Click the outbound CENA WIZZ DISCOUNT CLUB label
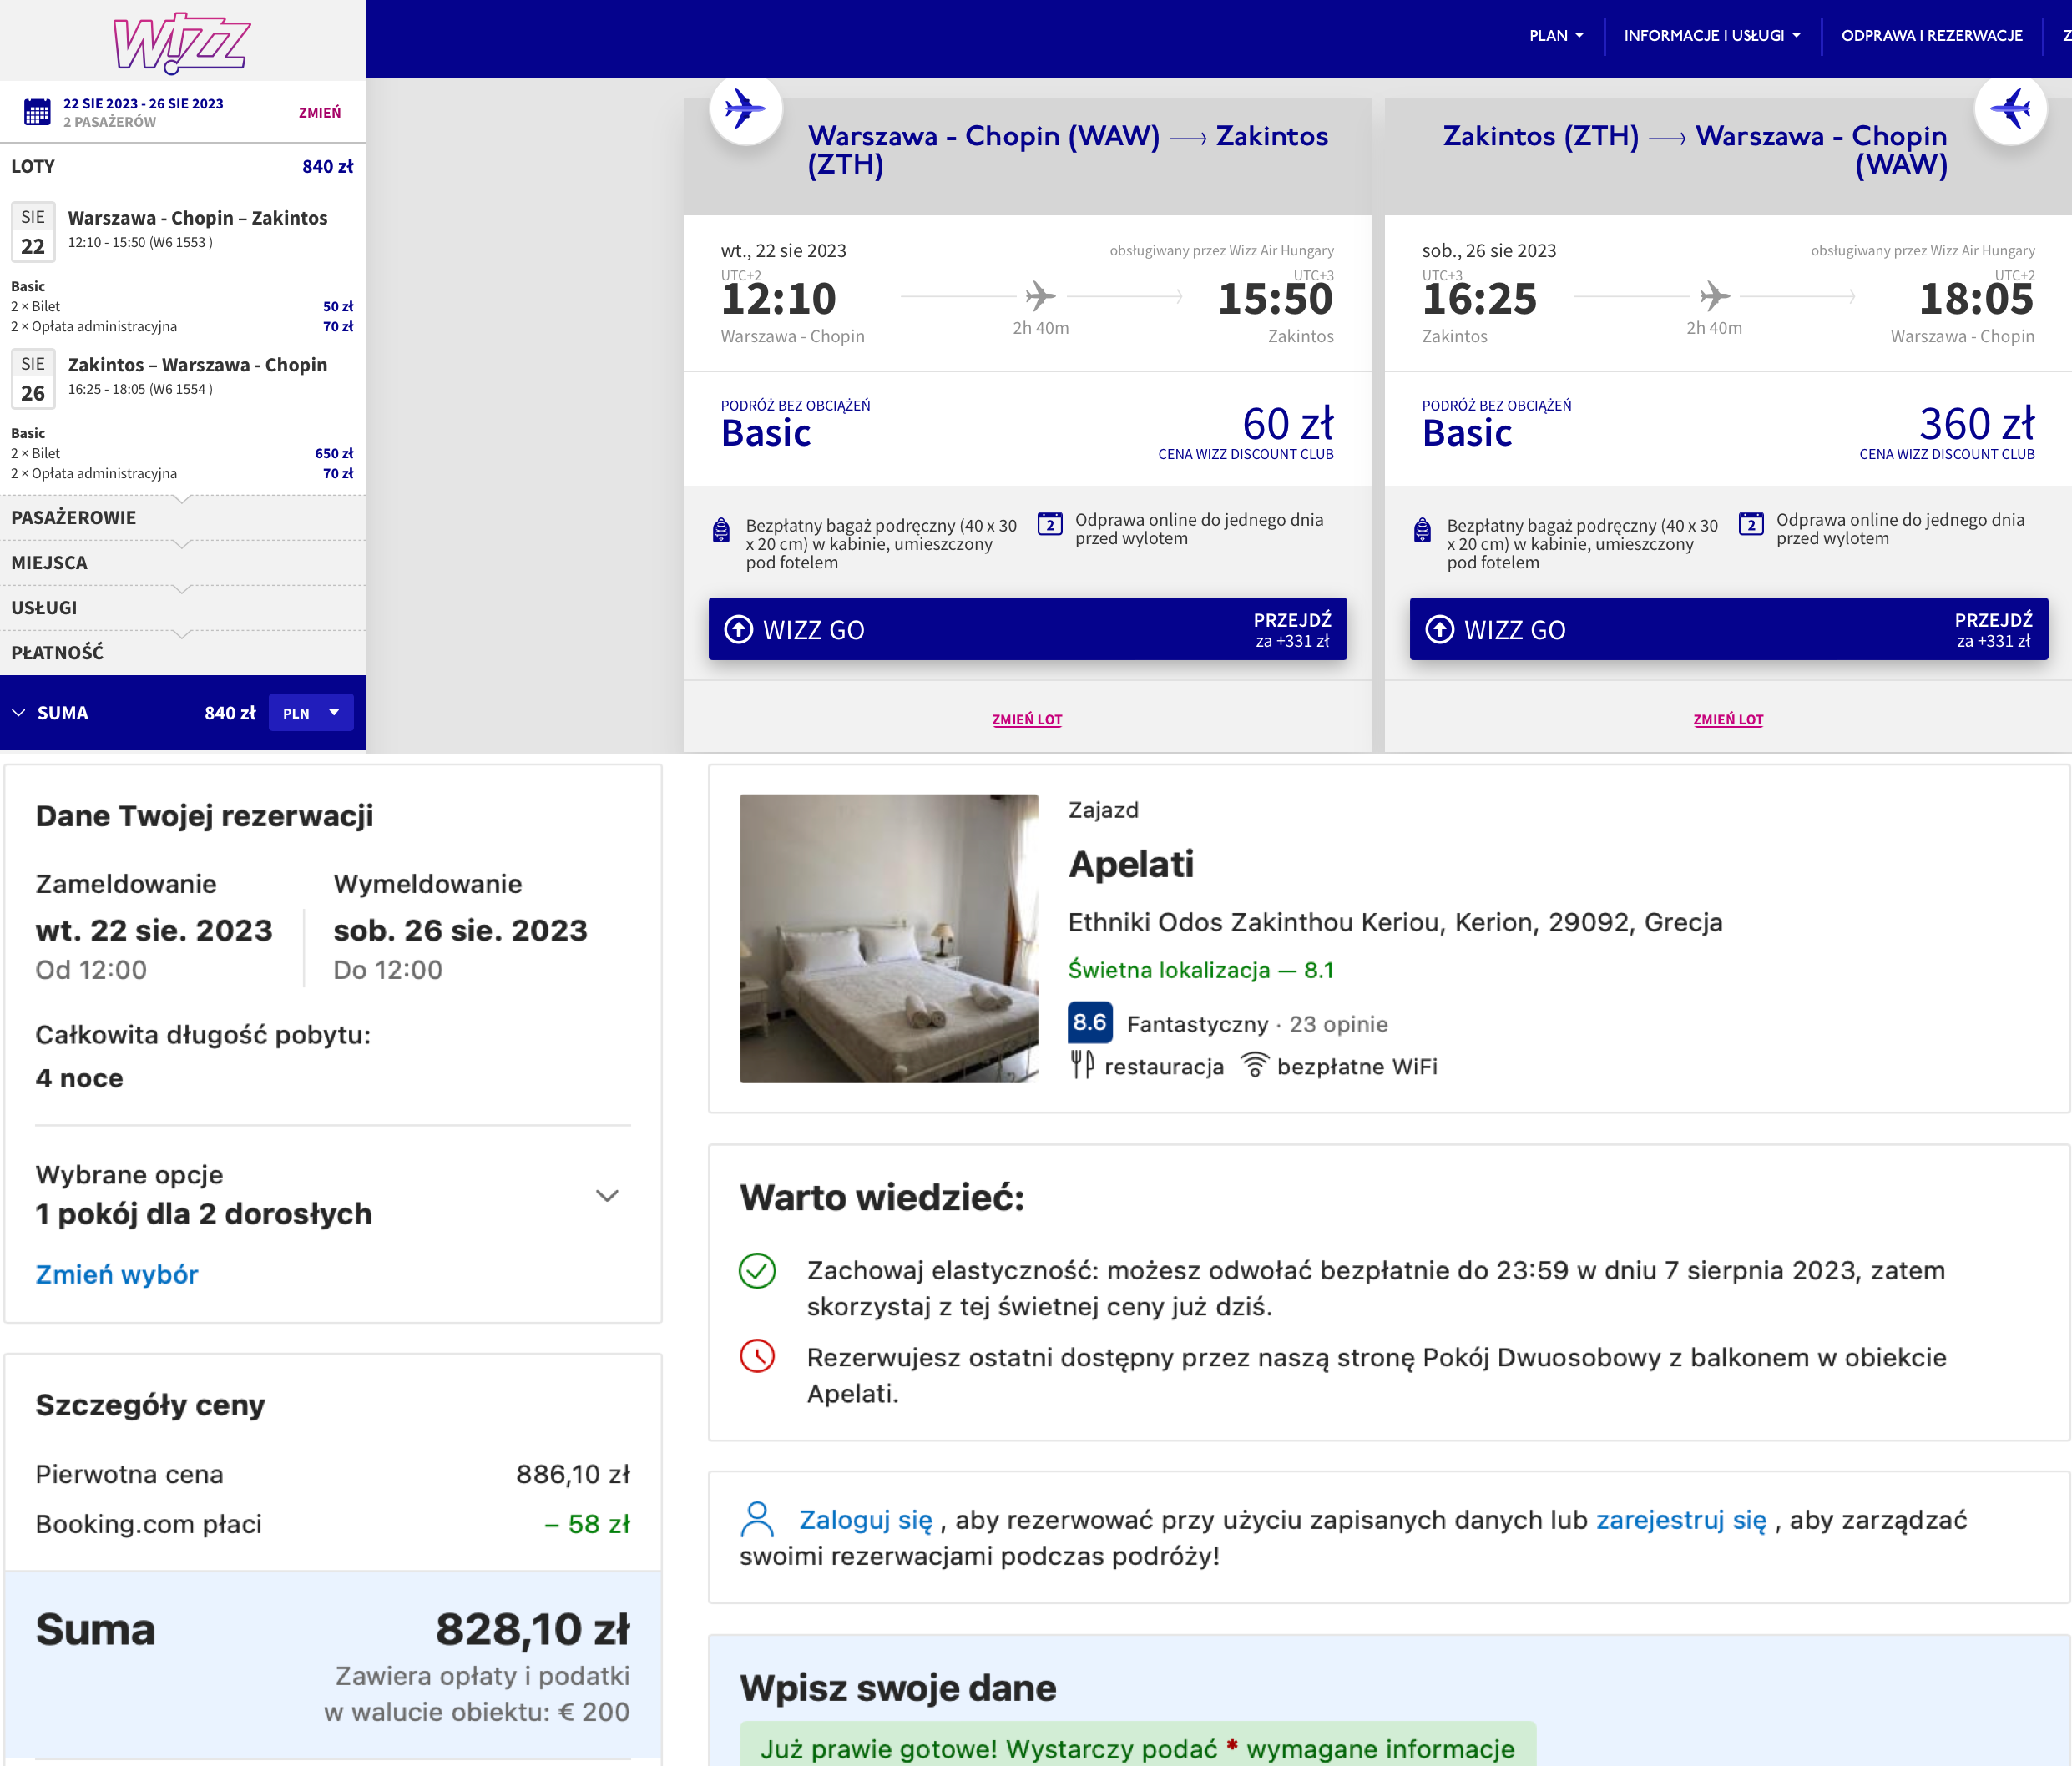This screenshot has height=1766, width=2072. coord(1245,454)
